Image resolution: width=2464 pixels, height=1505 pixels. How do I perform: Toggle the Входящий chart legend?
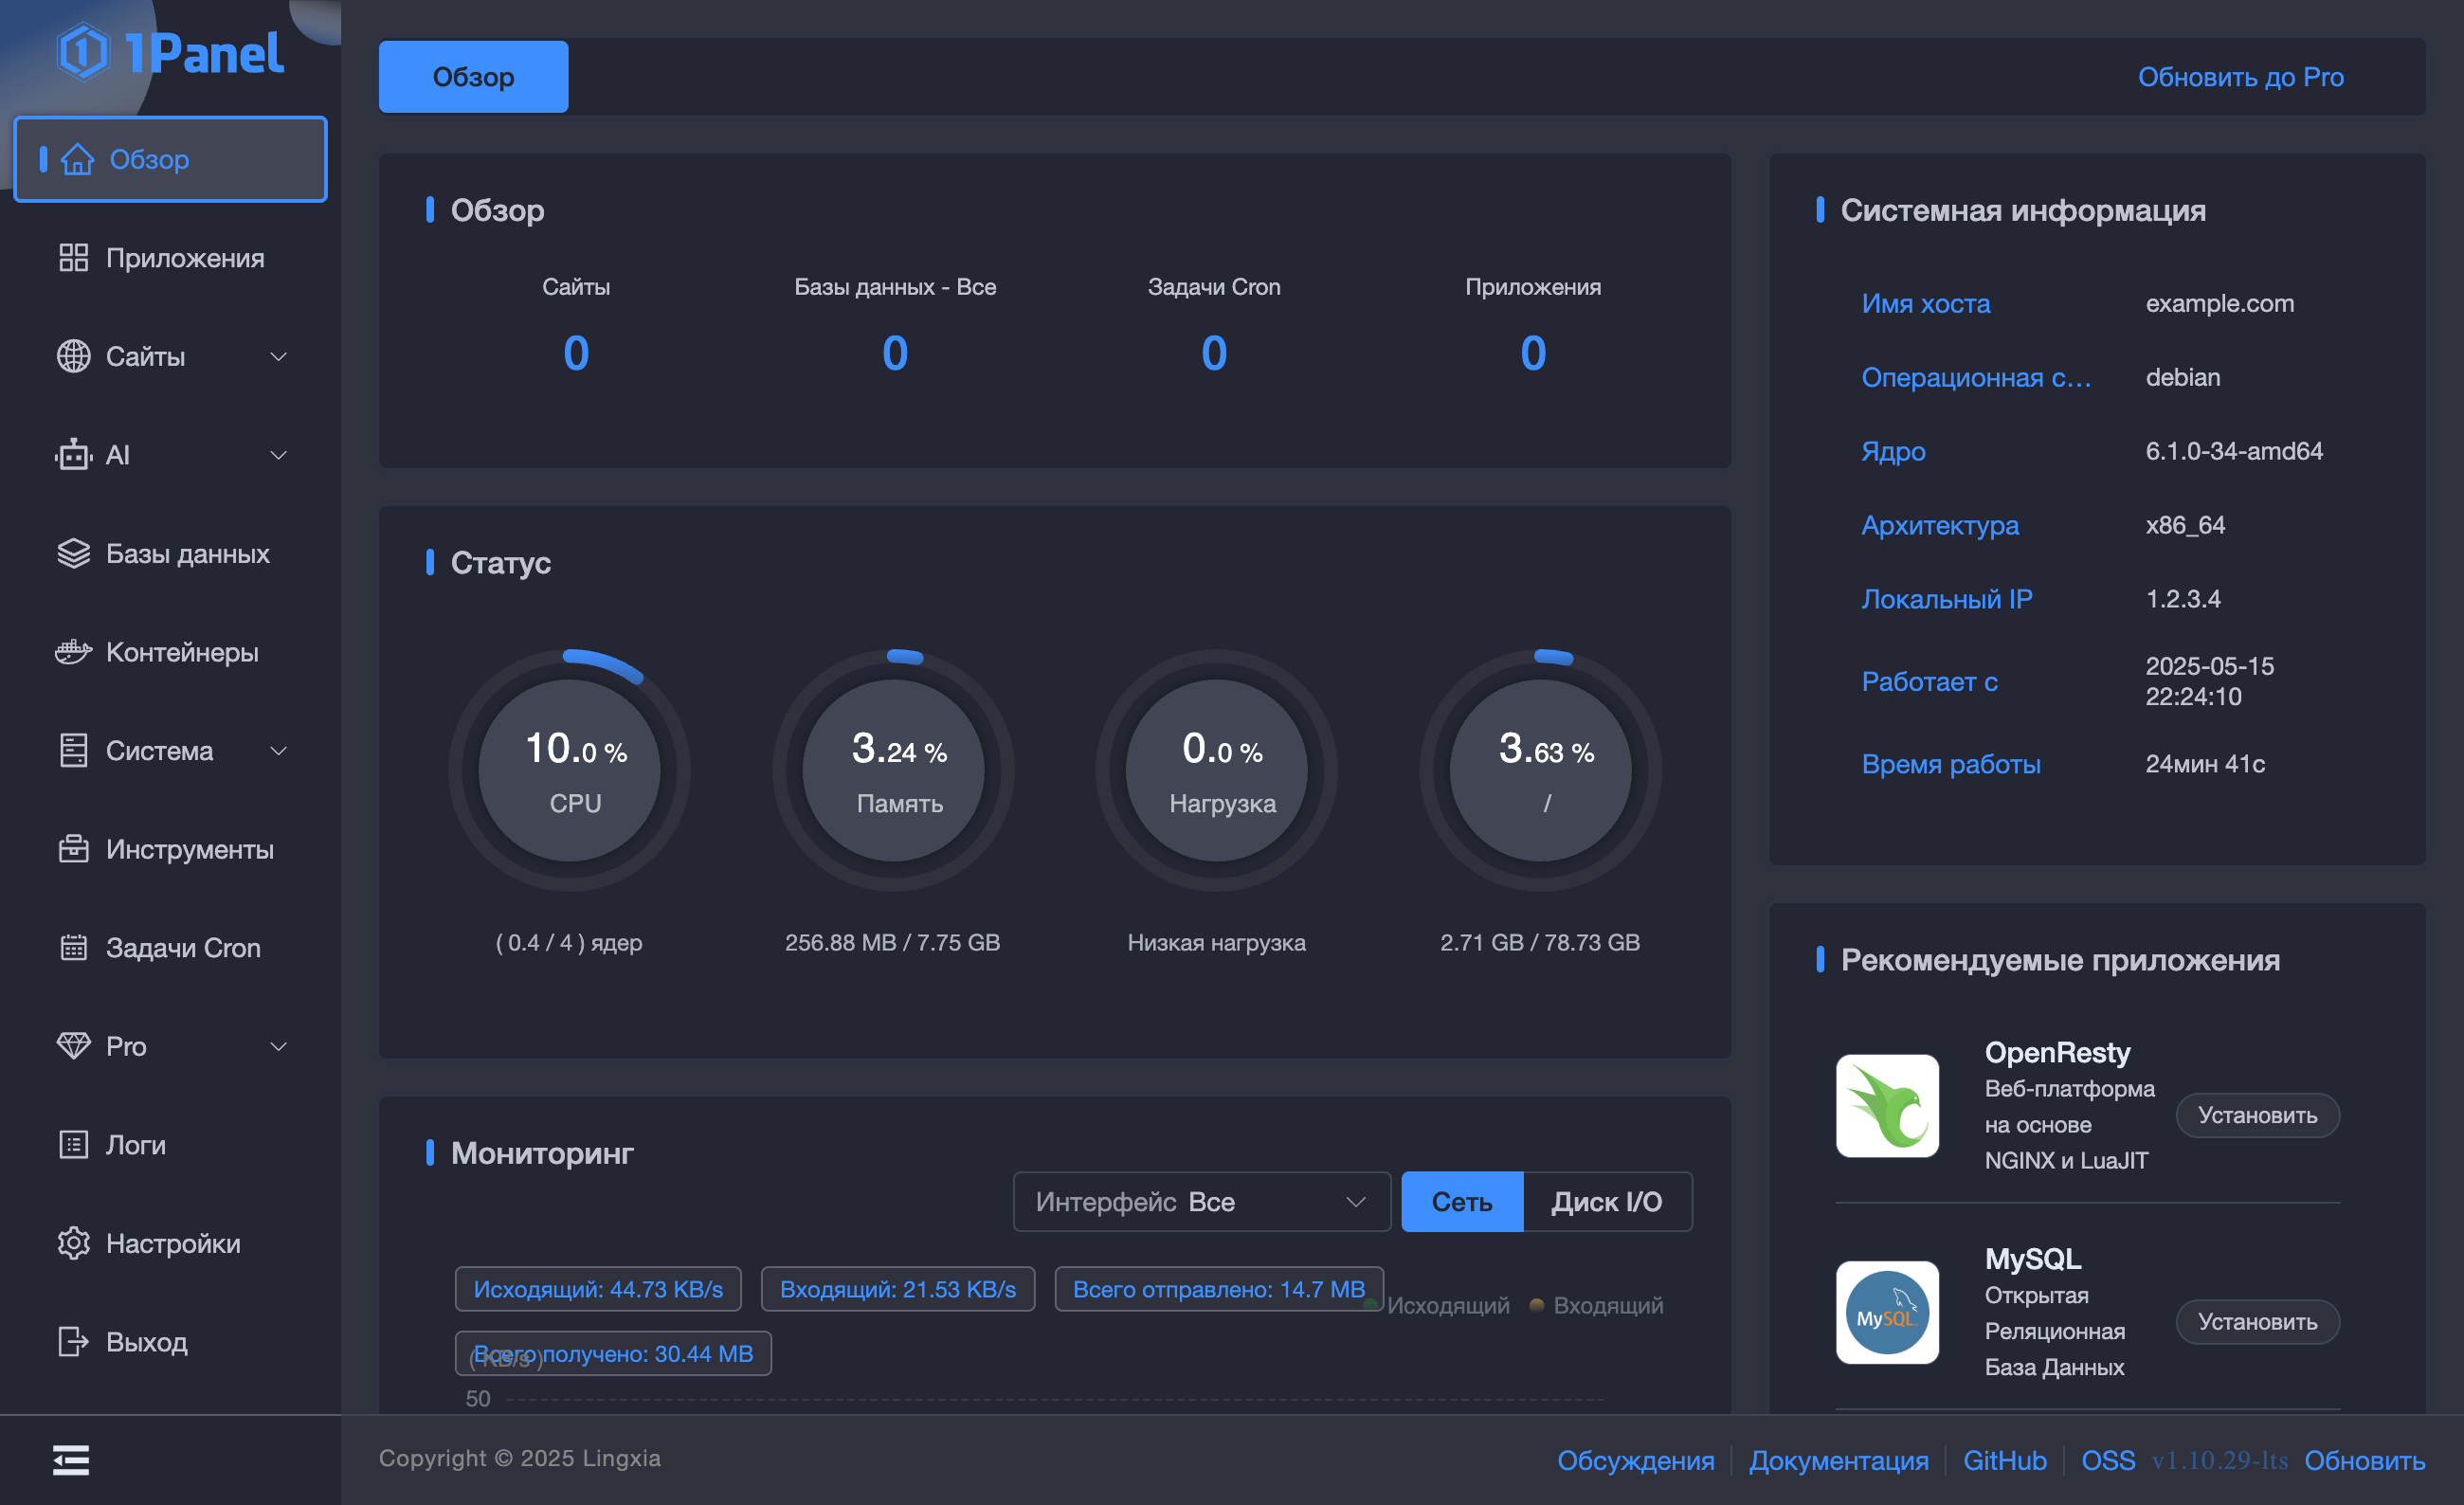1597,1305
